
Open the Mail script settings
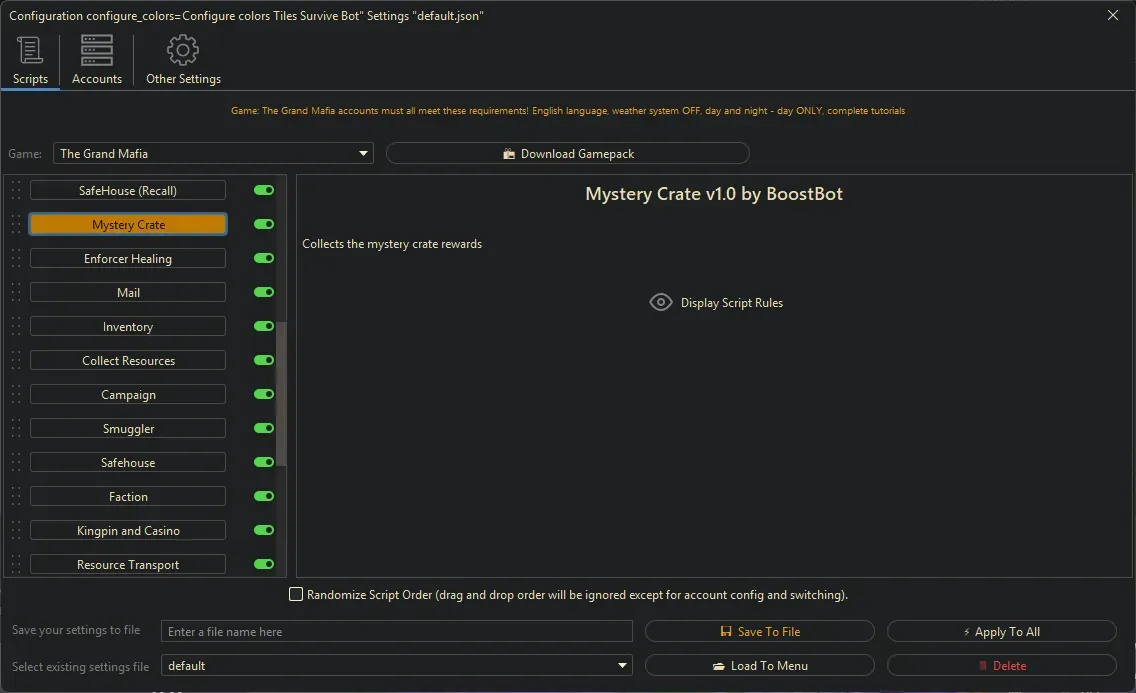pos(128,293)
